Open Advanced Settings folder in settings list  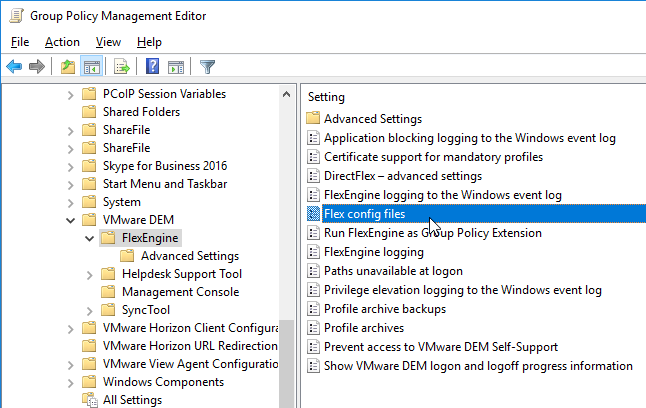[x=373, y=119]
